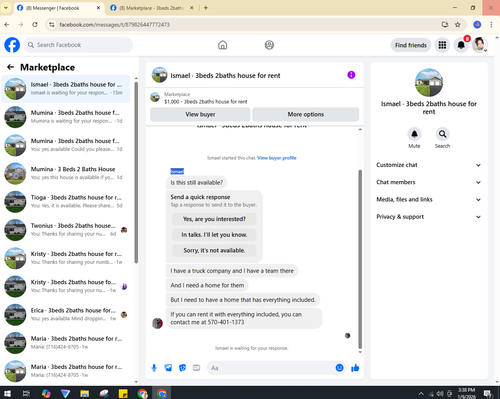Switch to Marketplace 3beds 2baths tab
This screenshot has width=500, height=399.
(152, 8)
